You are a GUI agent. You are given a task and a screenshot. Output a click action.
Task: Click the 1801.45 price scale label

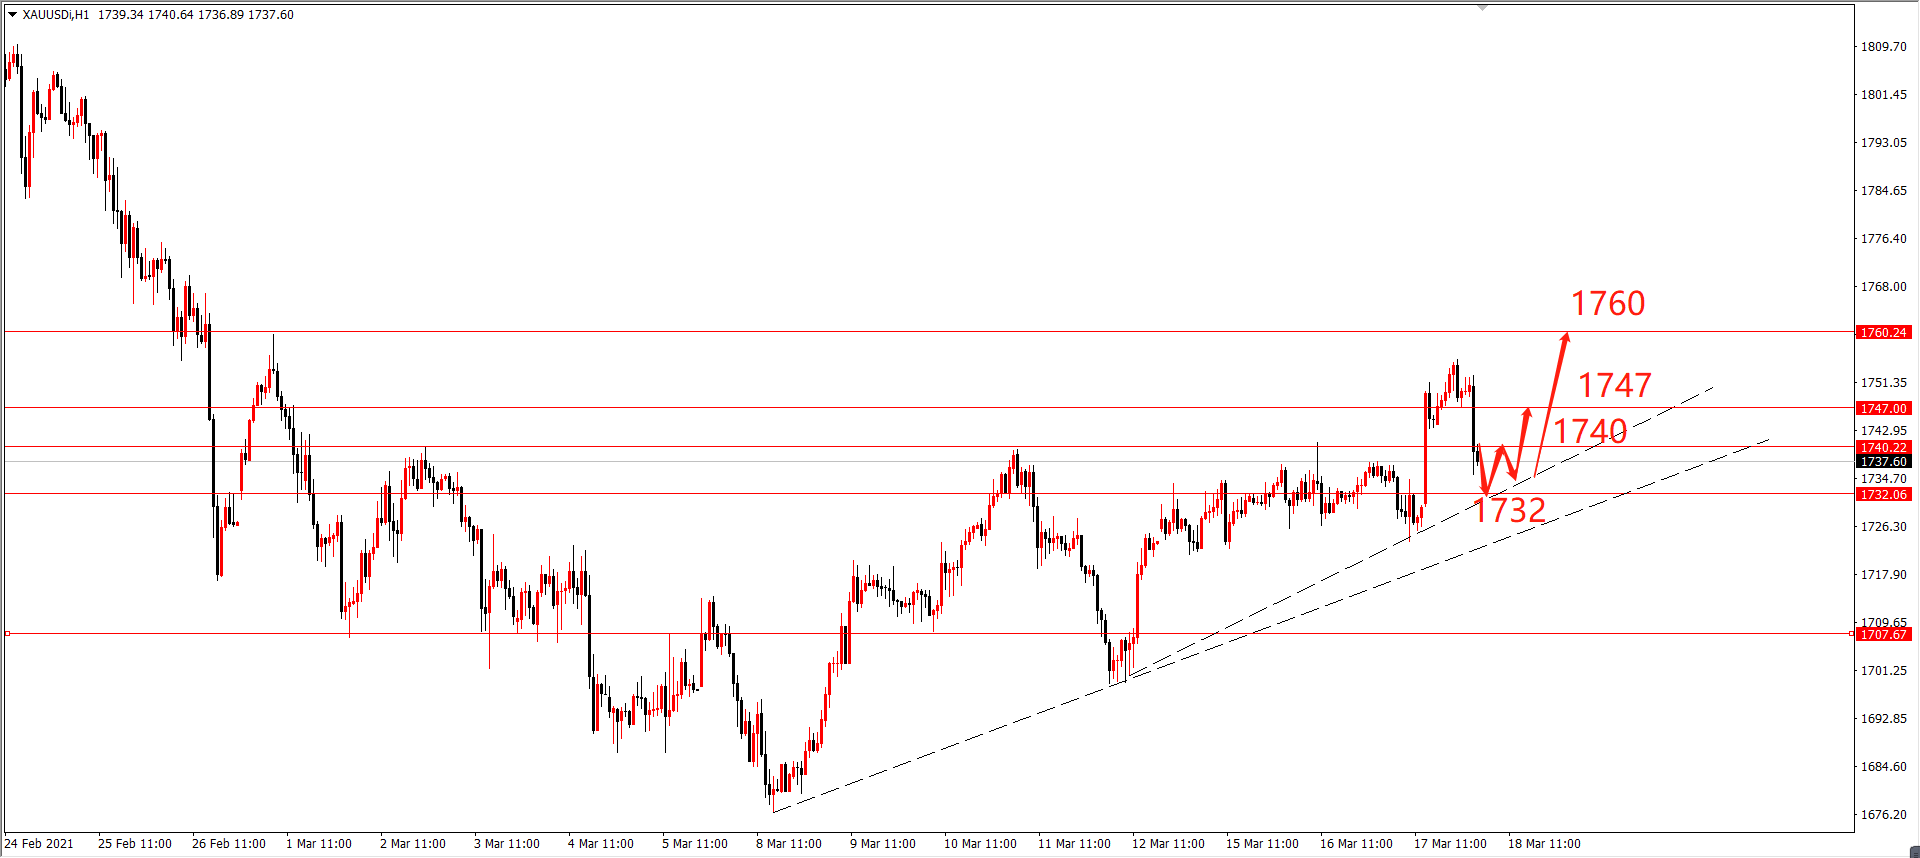[1883, 95]
